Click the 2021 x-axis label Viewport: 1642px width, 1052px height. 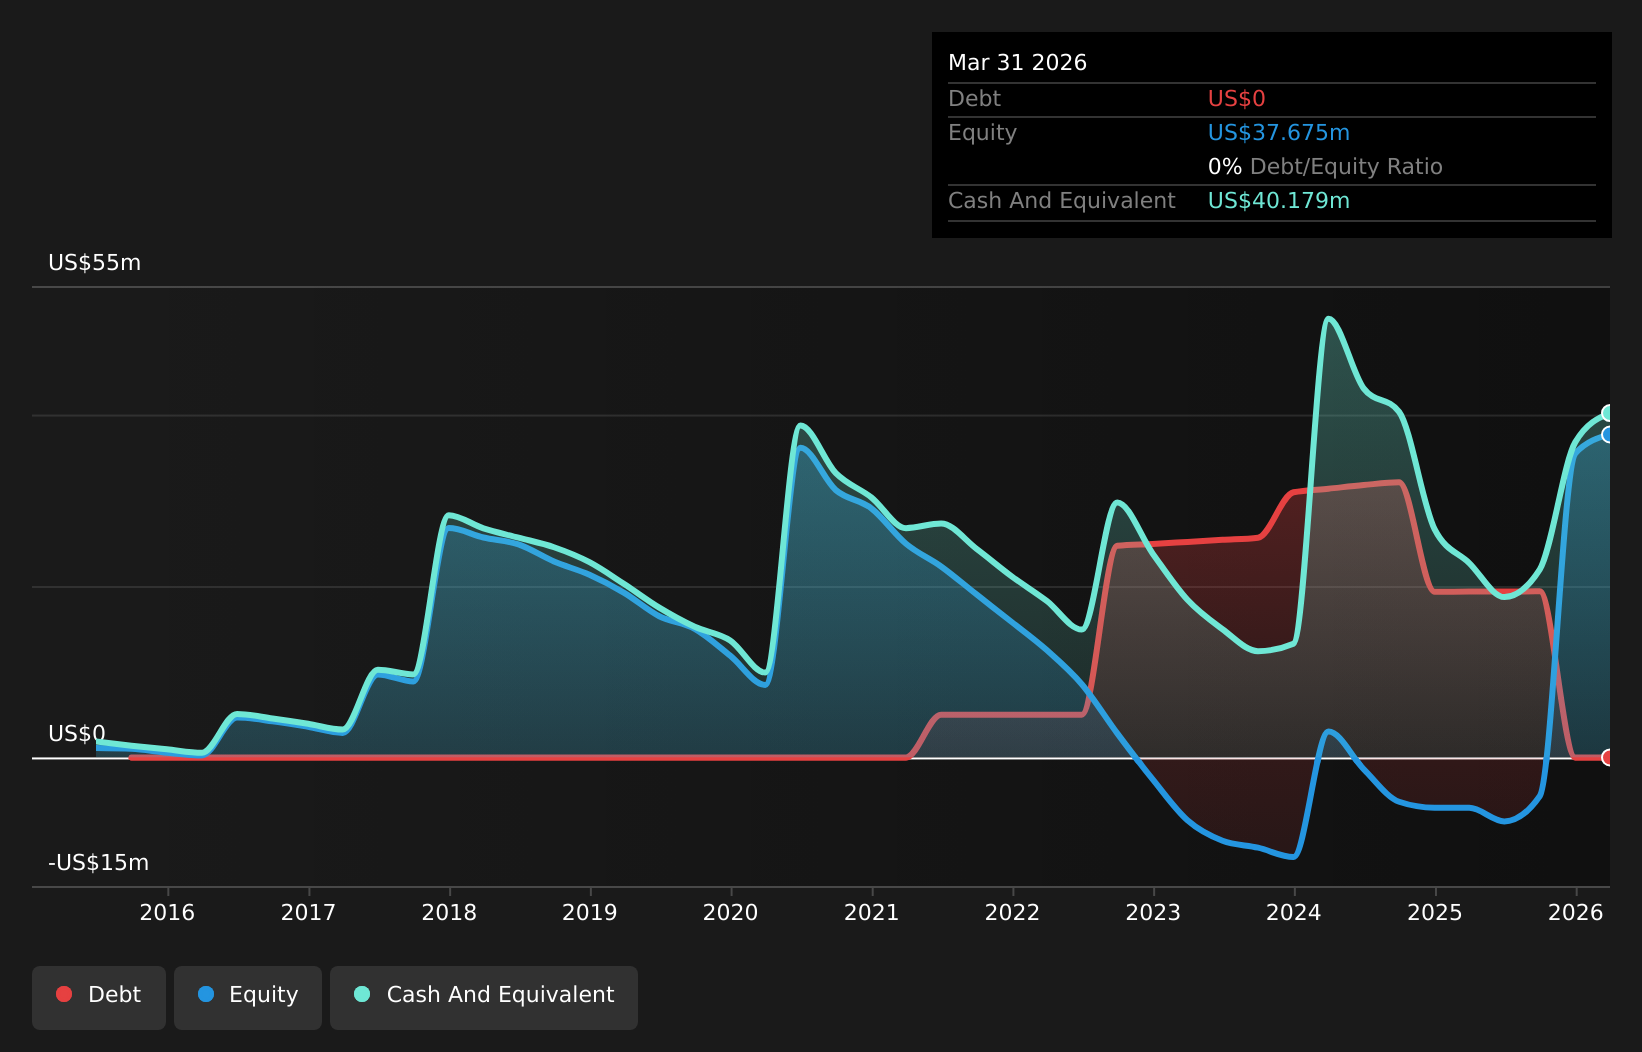[872, 912]
